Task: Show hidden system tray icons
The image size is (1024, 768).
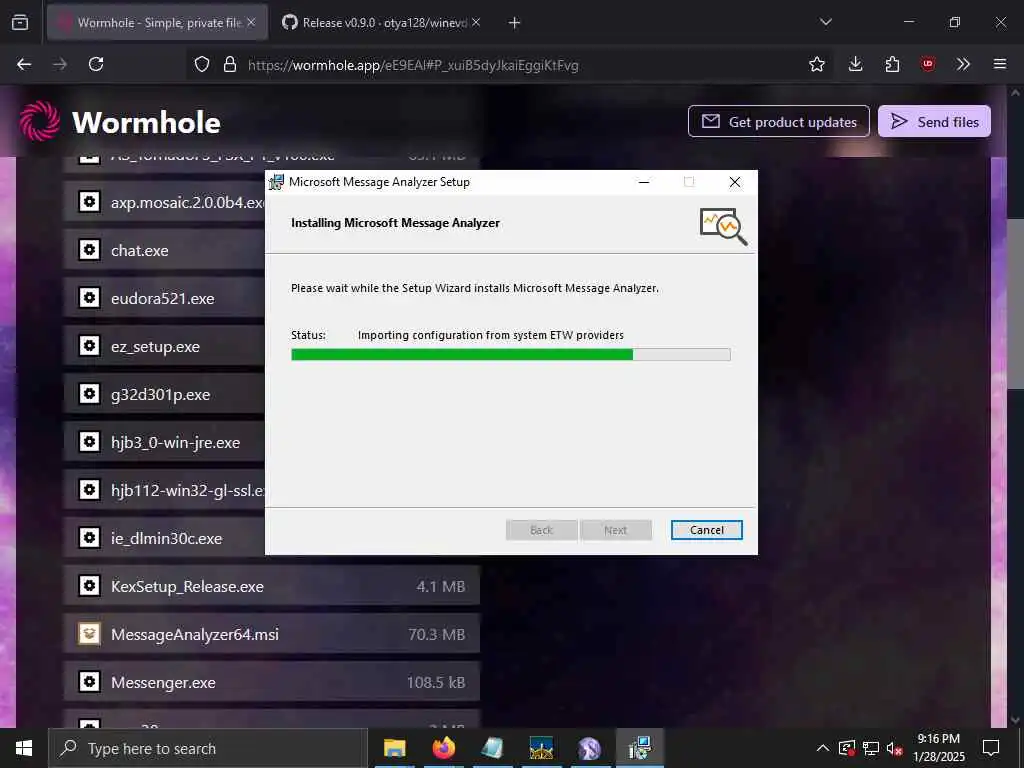Action: coord(823,748)
